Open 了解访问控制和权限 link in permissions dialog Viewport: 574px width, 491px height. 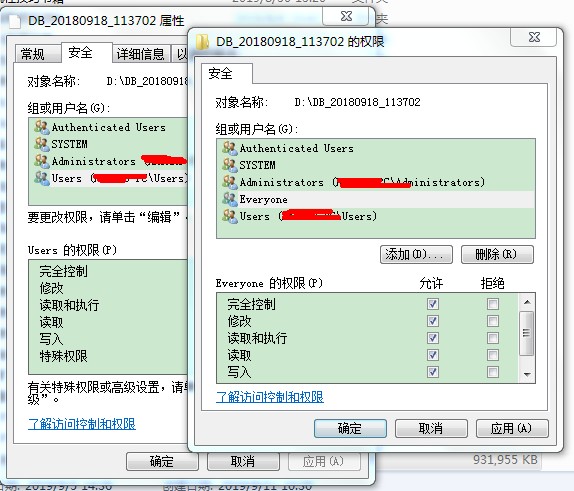(x=270, y=397)
